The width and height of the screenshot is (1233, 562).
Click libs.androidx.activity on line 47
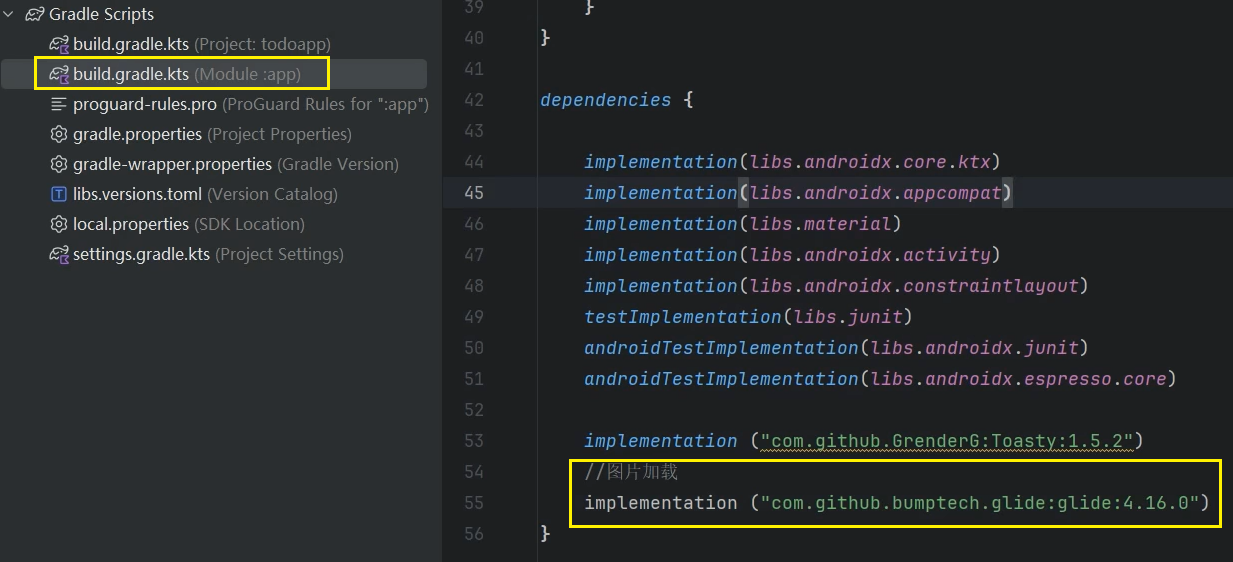coord(870,255)
